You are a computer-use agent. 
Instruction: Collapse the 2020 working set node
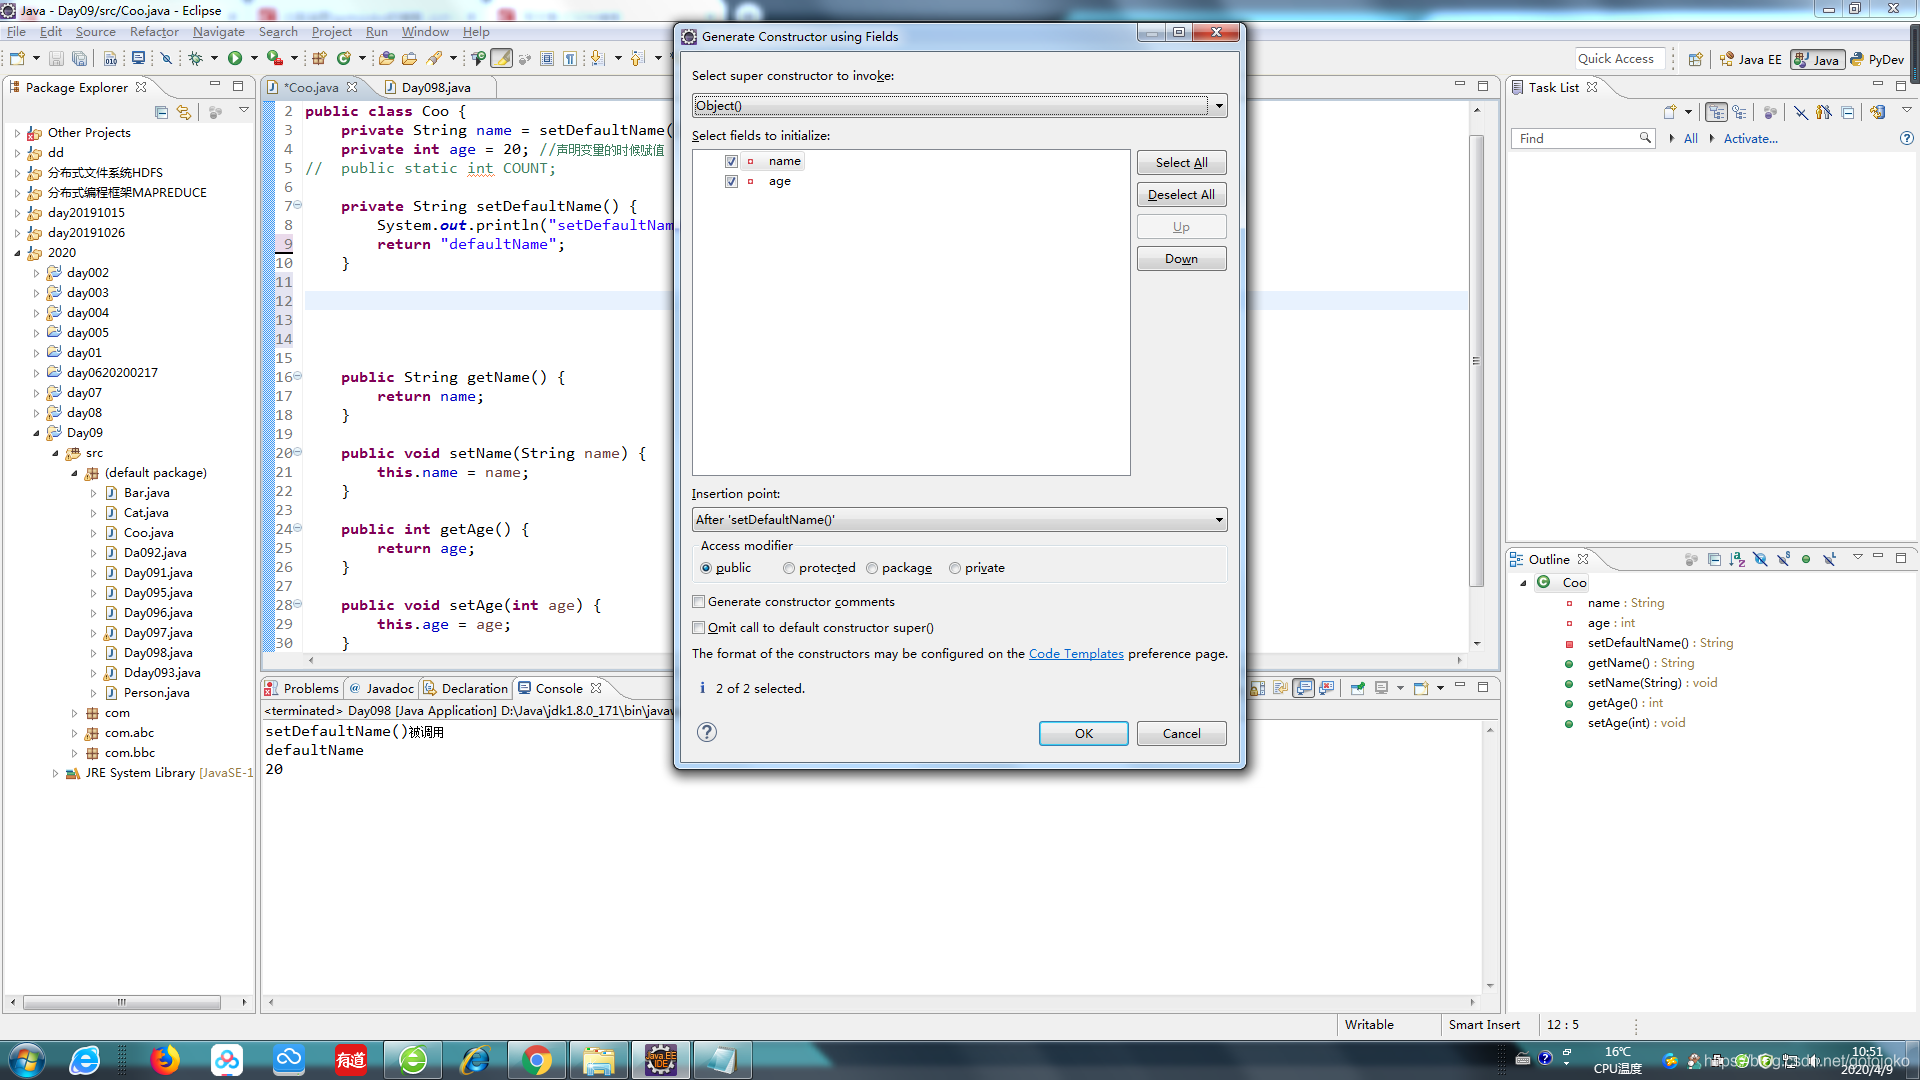(x=17, y=253)
